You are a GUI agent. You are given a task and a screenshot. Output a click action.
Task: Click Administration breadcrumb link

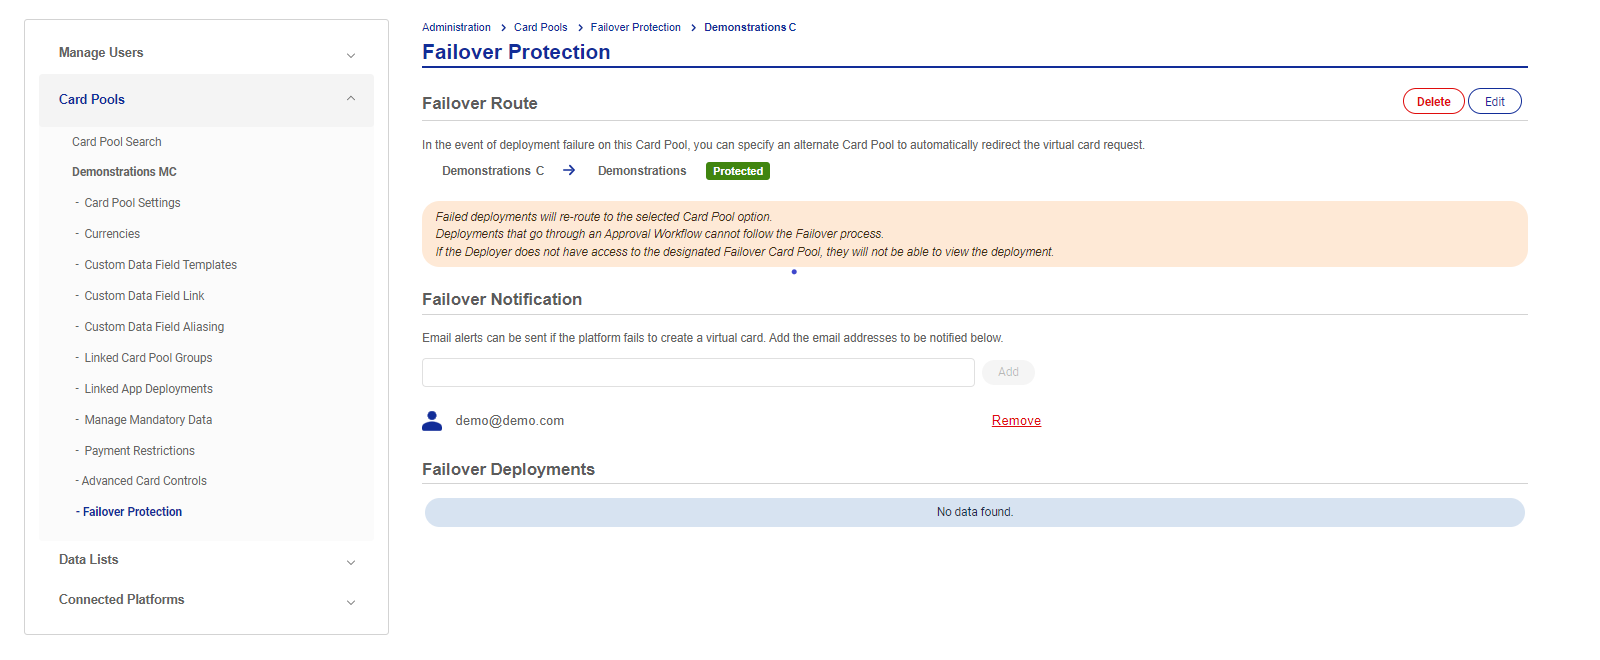click(456, 27)
